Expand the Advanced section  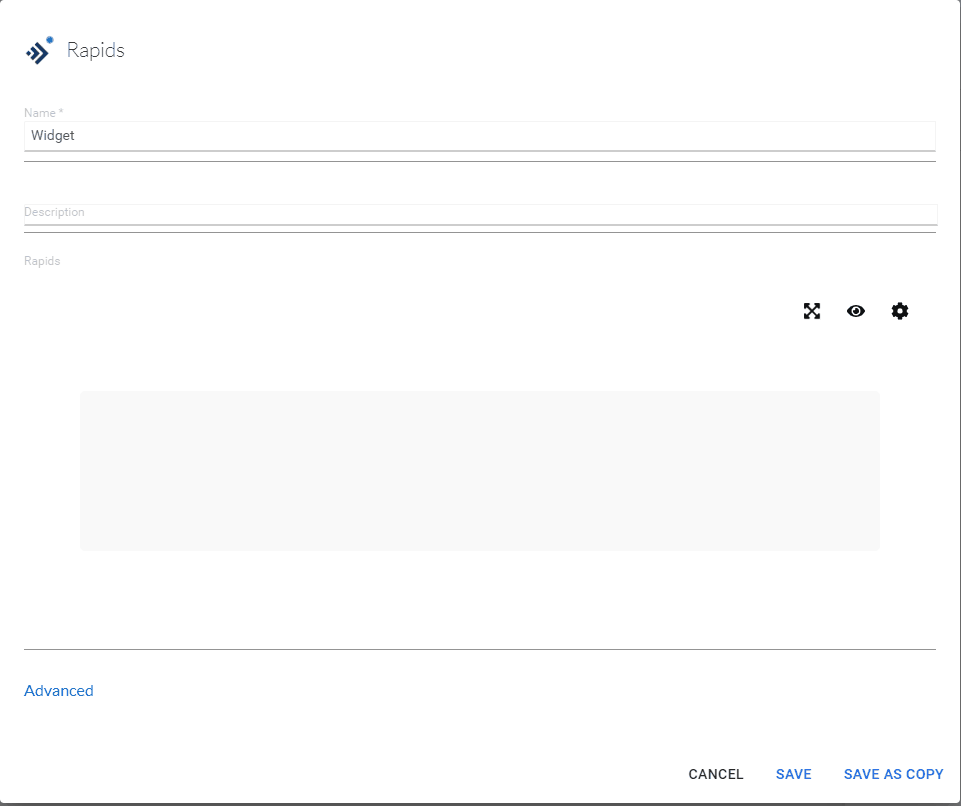[x=59, y=691]
